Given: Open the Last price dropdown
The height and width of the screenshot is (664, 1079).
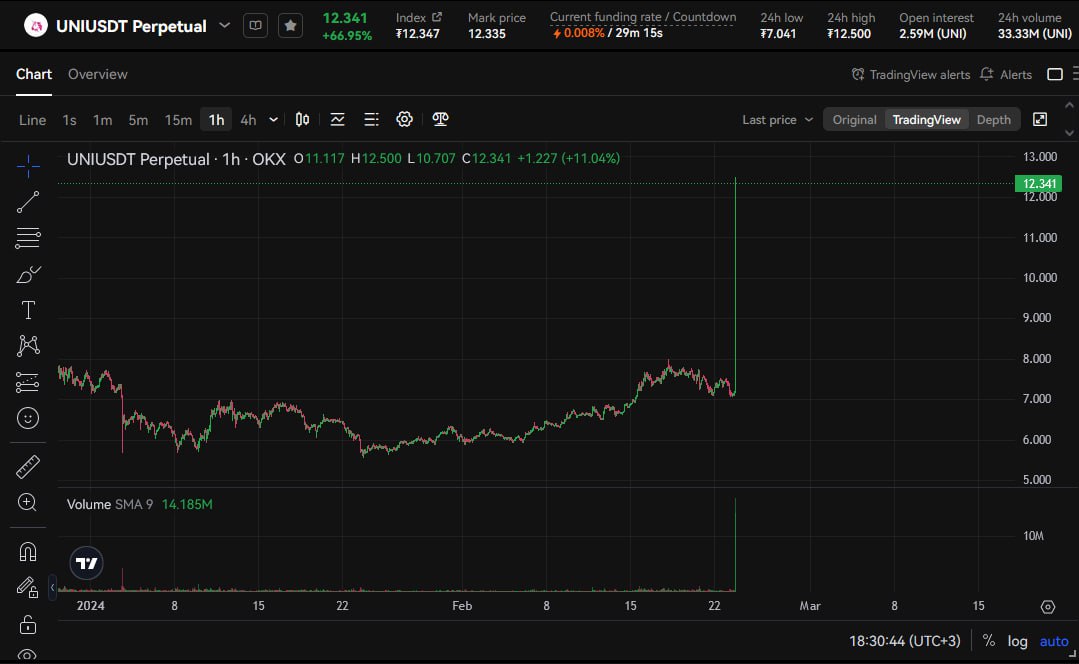Looking at the screenshot, I should click(x=778, y=120).
